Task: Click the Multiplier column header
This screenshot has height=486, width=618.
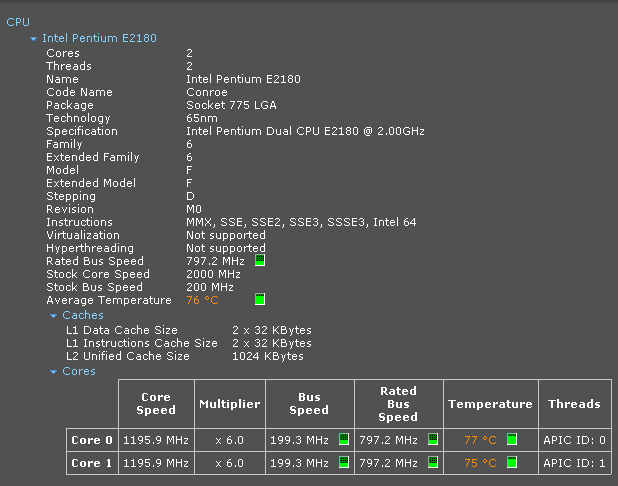Action: [x=230, y=404]
